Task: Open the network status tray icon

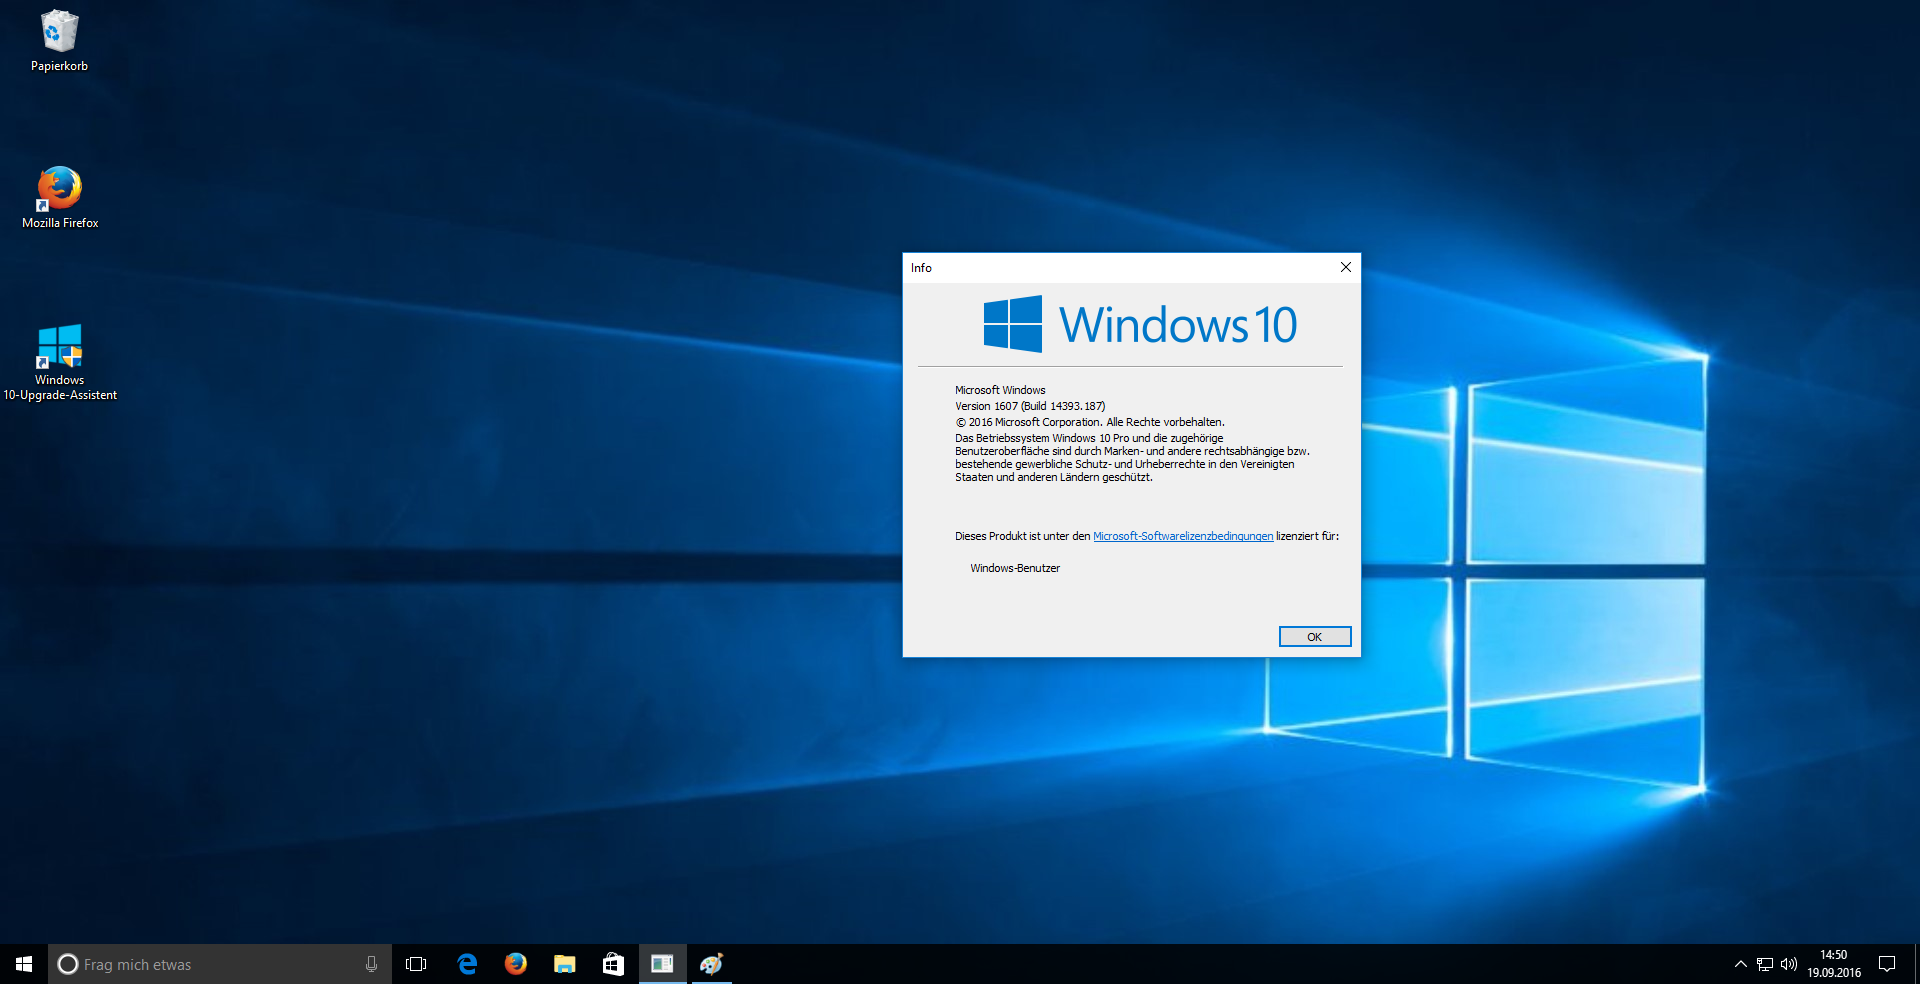Action: coord(1765,964)
